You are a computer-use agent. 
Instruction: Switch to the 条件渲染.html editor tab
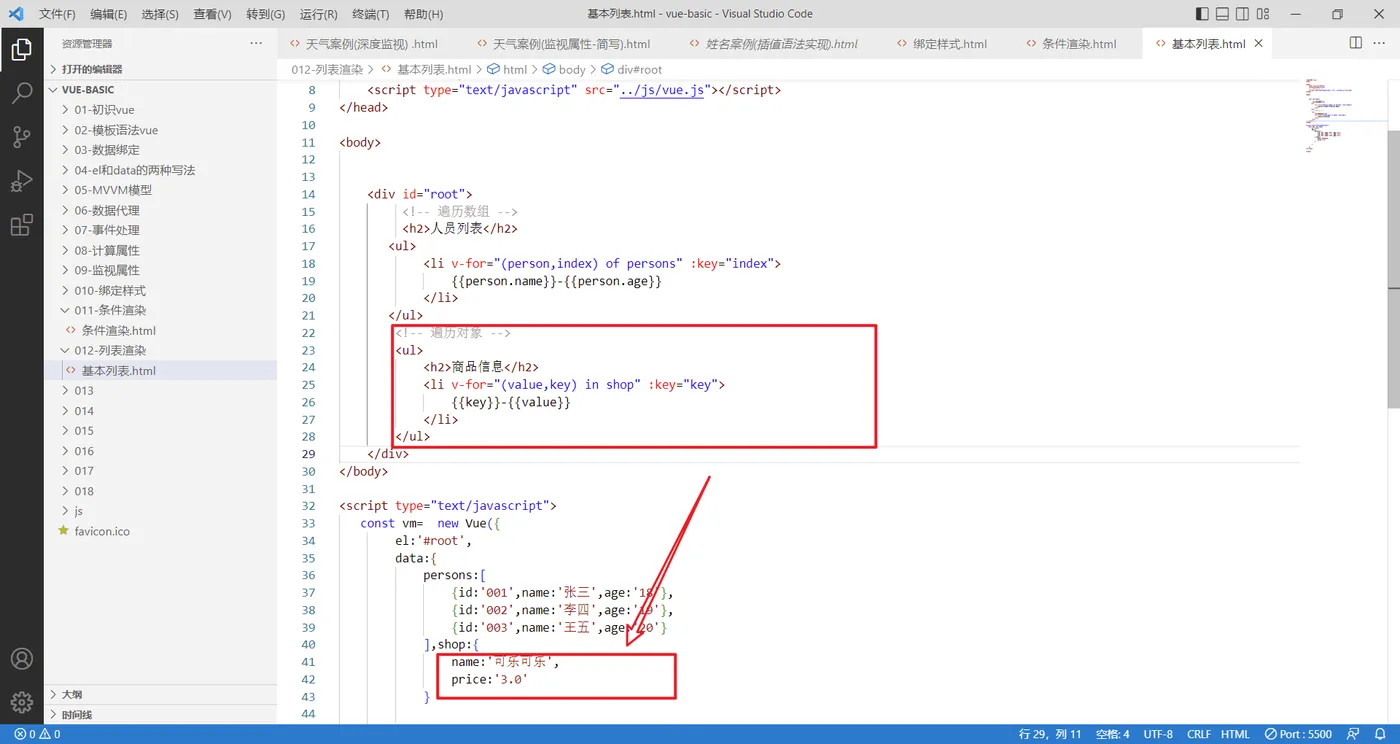tap(1078, 44)
